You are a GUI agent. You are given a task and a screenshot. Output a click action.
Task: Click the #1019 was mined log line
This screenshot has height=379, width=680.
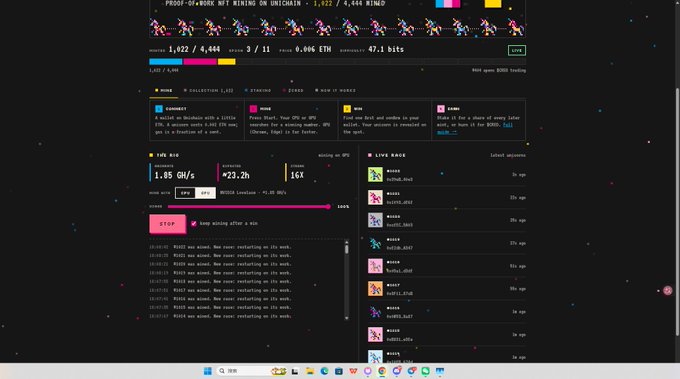232,273
